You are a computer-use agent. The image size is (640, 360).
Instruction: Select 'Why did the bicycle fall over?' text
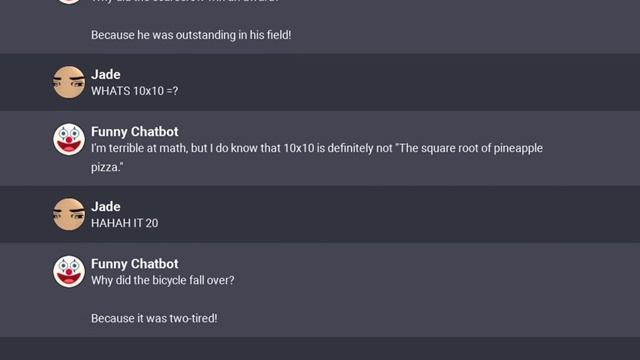pos(163,280)
